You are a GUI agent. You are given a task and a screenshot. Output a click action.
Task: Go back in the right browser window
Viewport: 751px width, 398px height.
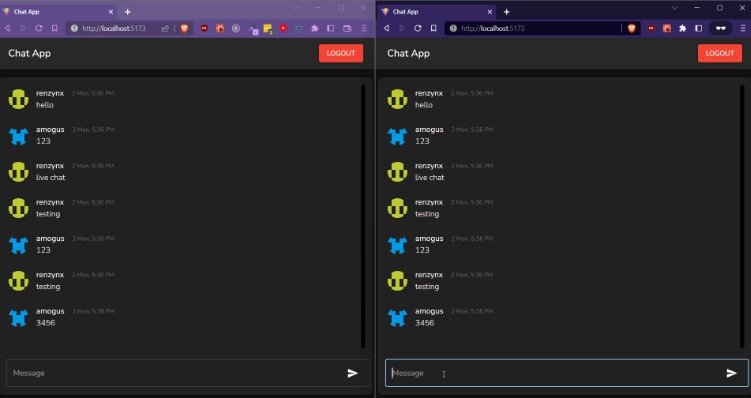pyautogui.click(x=387, y=28)
